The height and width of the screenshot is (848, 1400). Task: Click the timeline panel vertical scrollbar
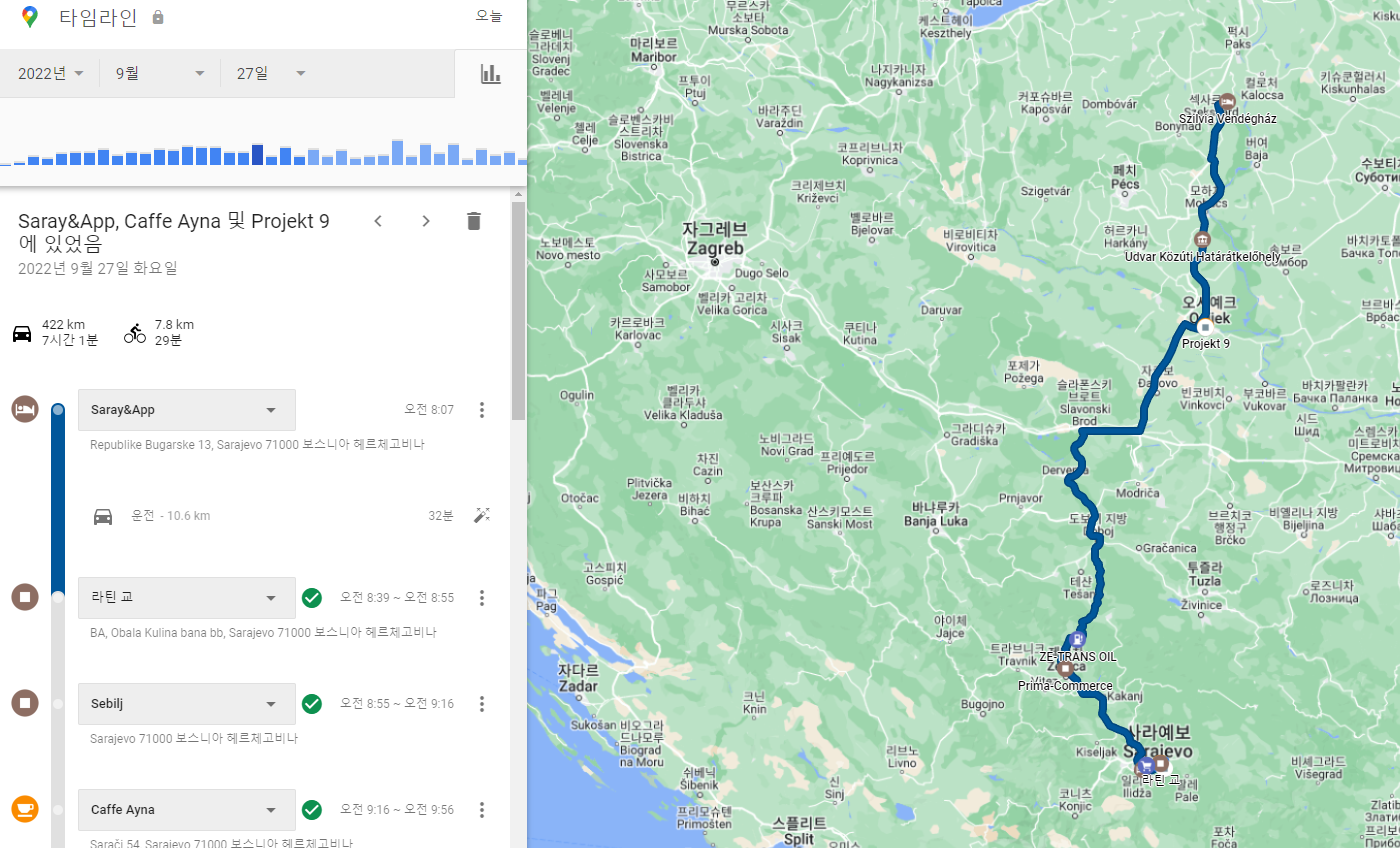pyautogui.click(x=518, y=310)
